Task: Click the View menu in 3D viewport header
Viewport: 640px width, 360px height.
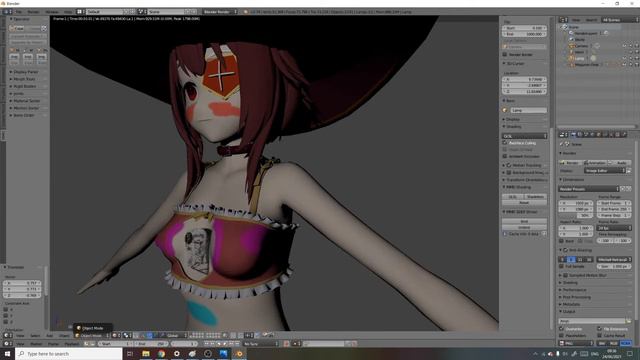Action: coord(20,336)
